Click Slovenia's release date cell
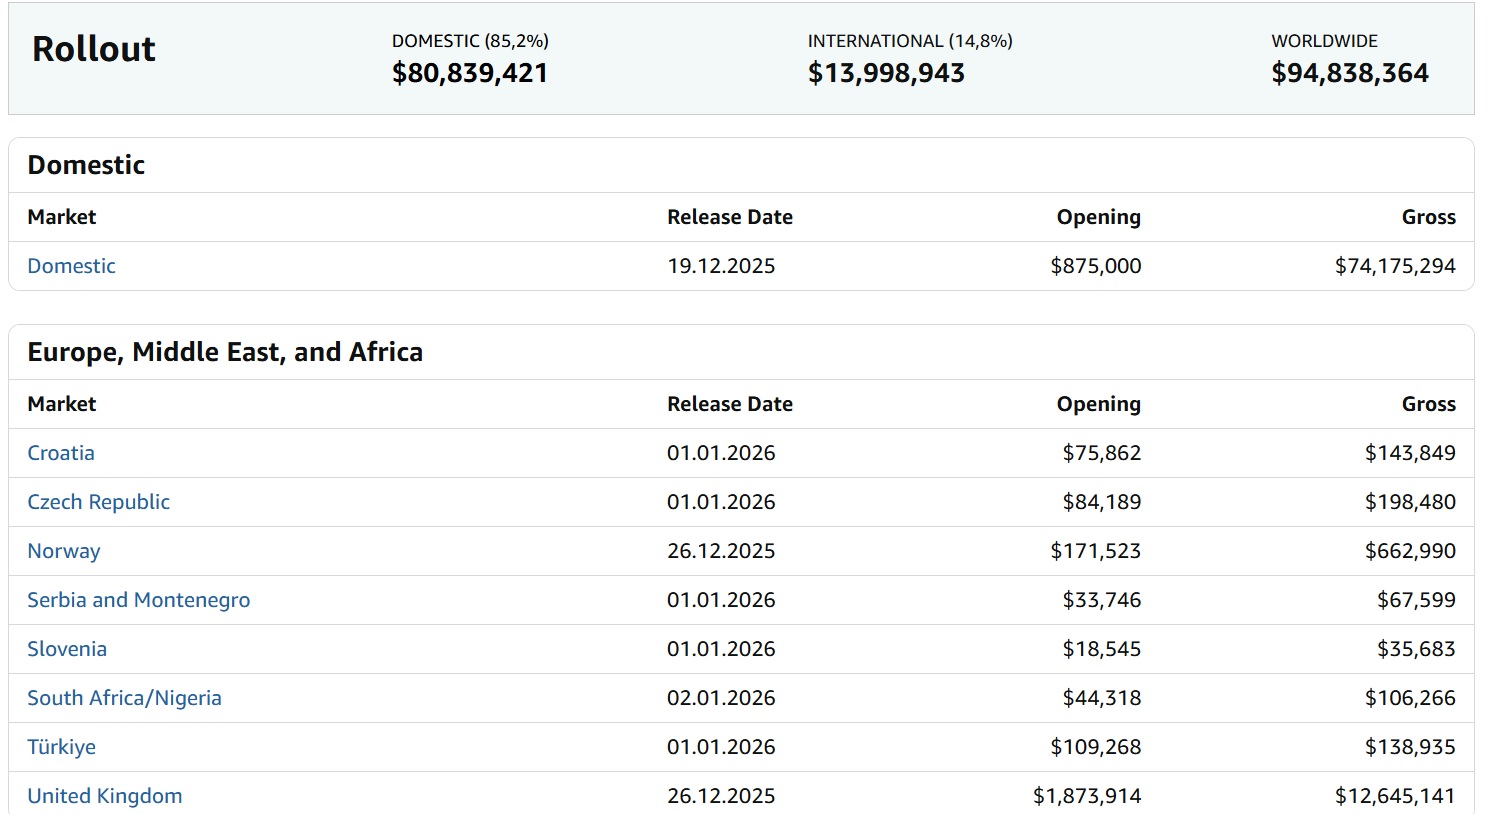Viewport: 1490px width, 814px height. (x=721, y=649)
